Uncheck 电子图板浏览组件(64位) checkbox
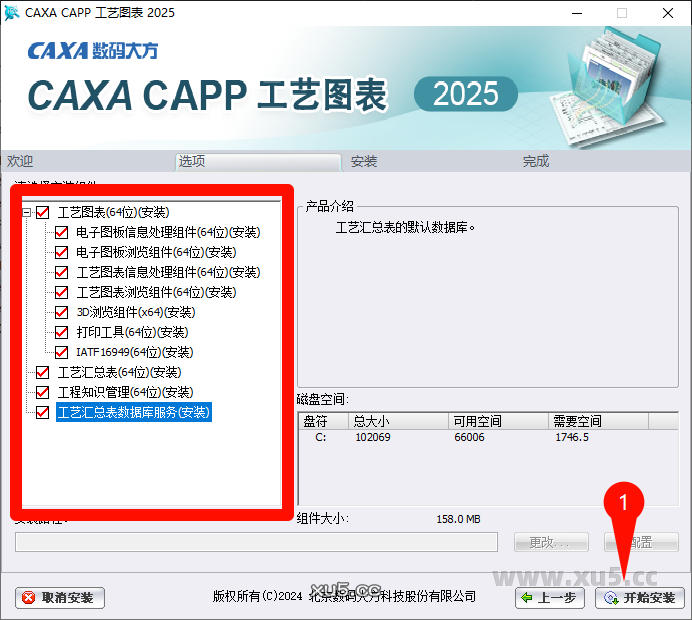692x620 pixels. (62, 252)
